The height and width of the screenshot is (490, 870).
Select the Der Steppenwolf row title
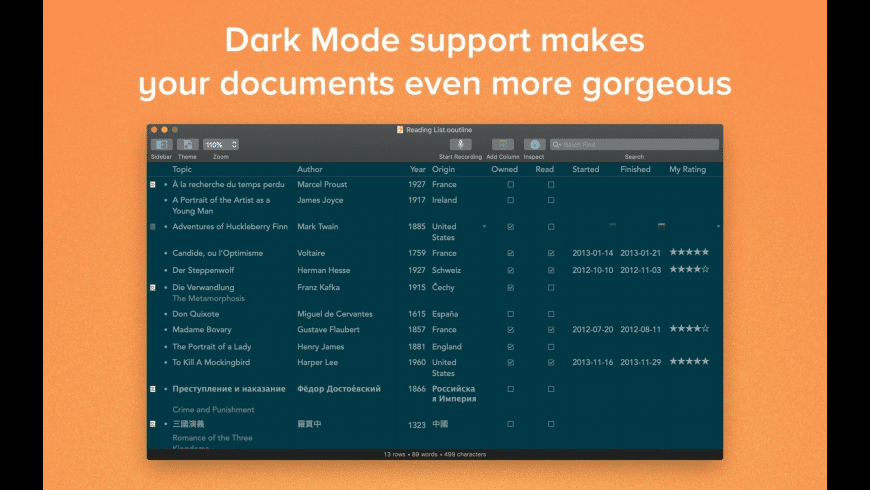[x=203, y=270]
